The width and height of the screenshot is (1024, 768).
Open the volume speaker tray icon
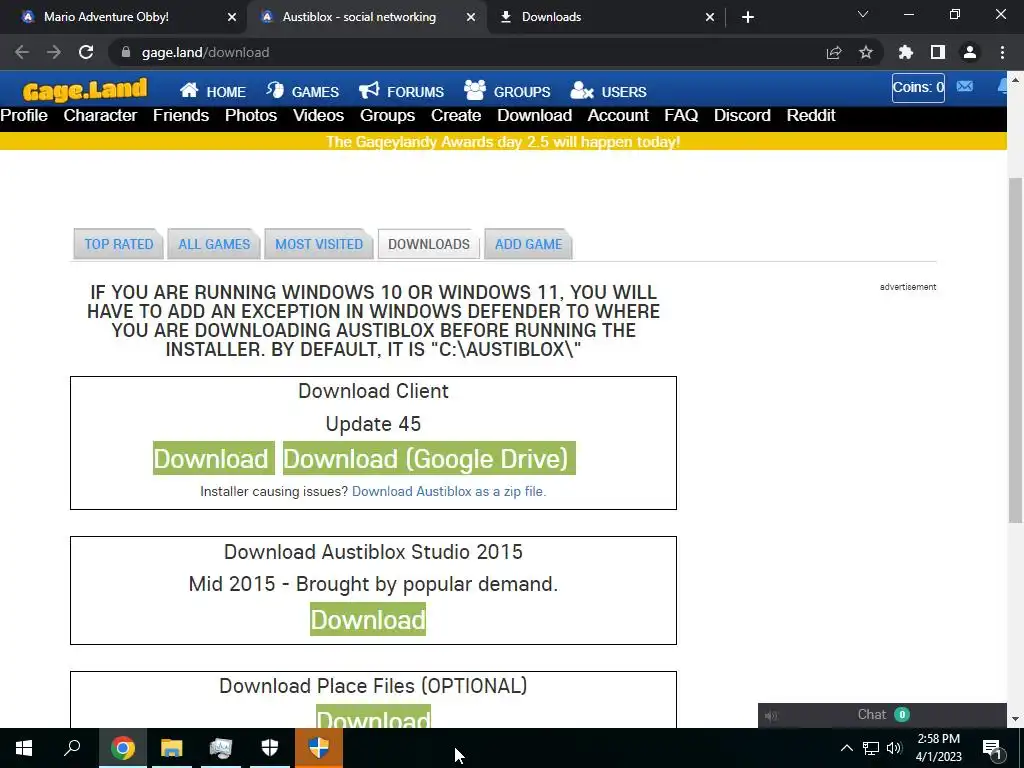tap(895, 748)
